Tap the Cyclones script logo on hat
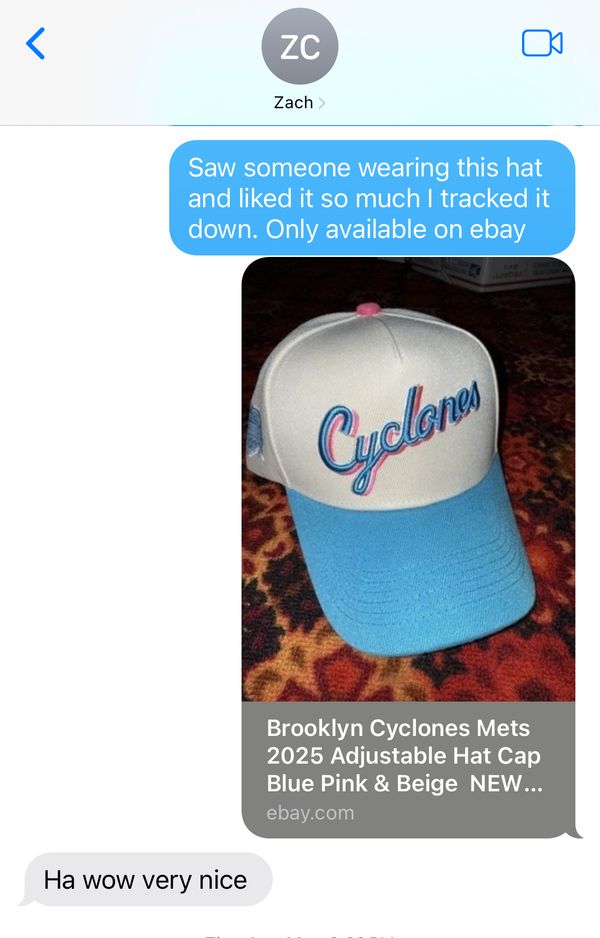This screenshot has width=600, height=938. tap(398, 434)
